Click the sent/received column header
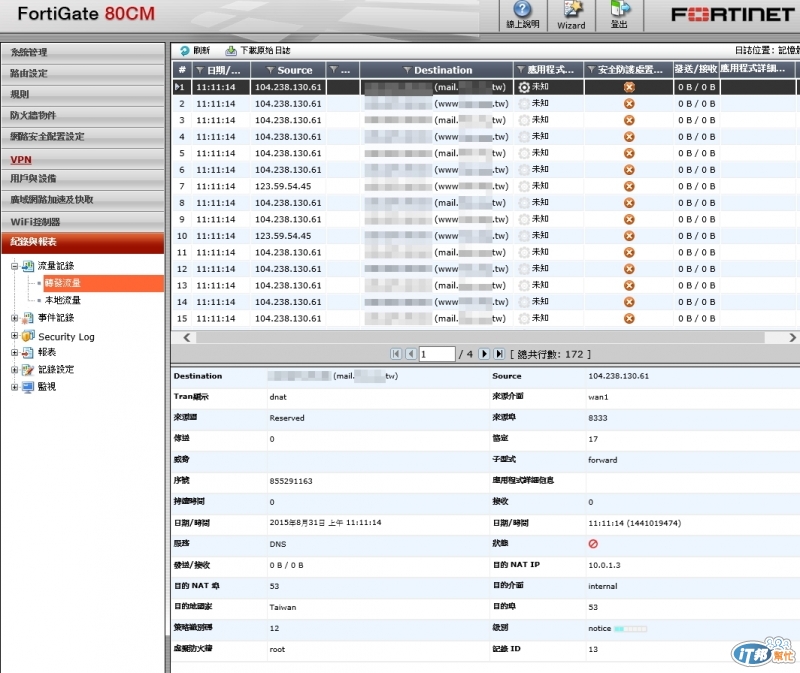This screenshot has height=673, width=800. point(696,69)
